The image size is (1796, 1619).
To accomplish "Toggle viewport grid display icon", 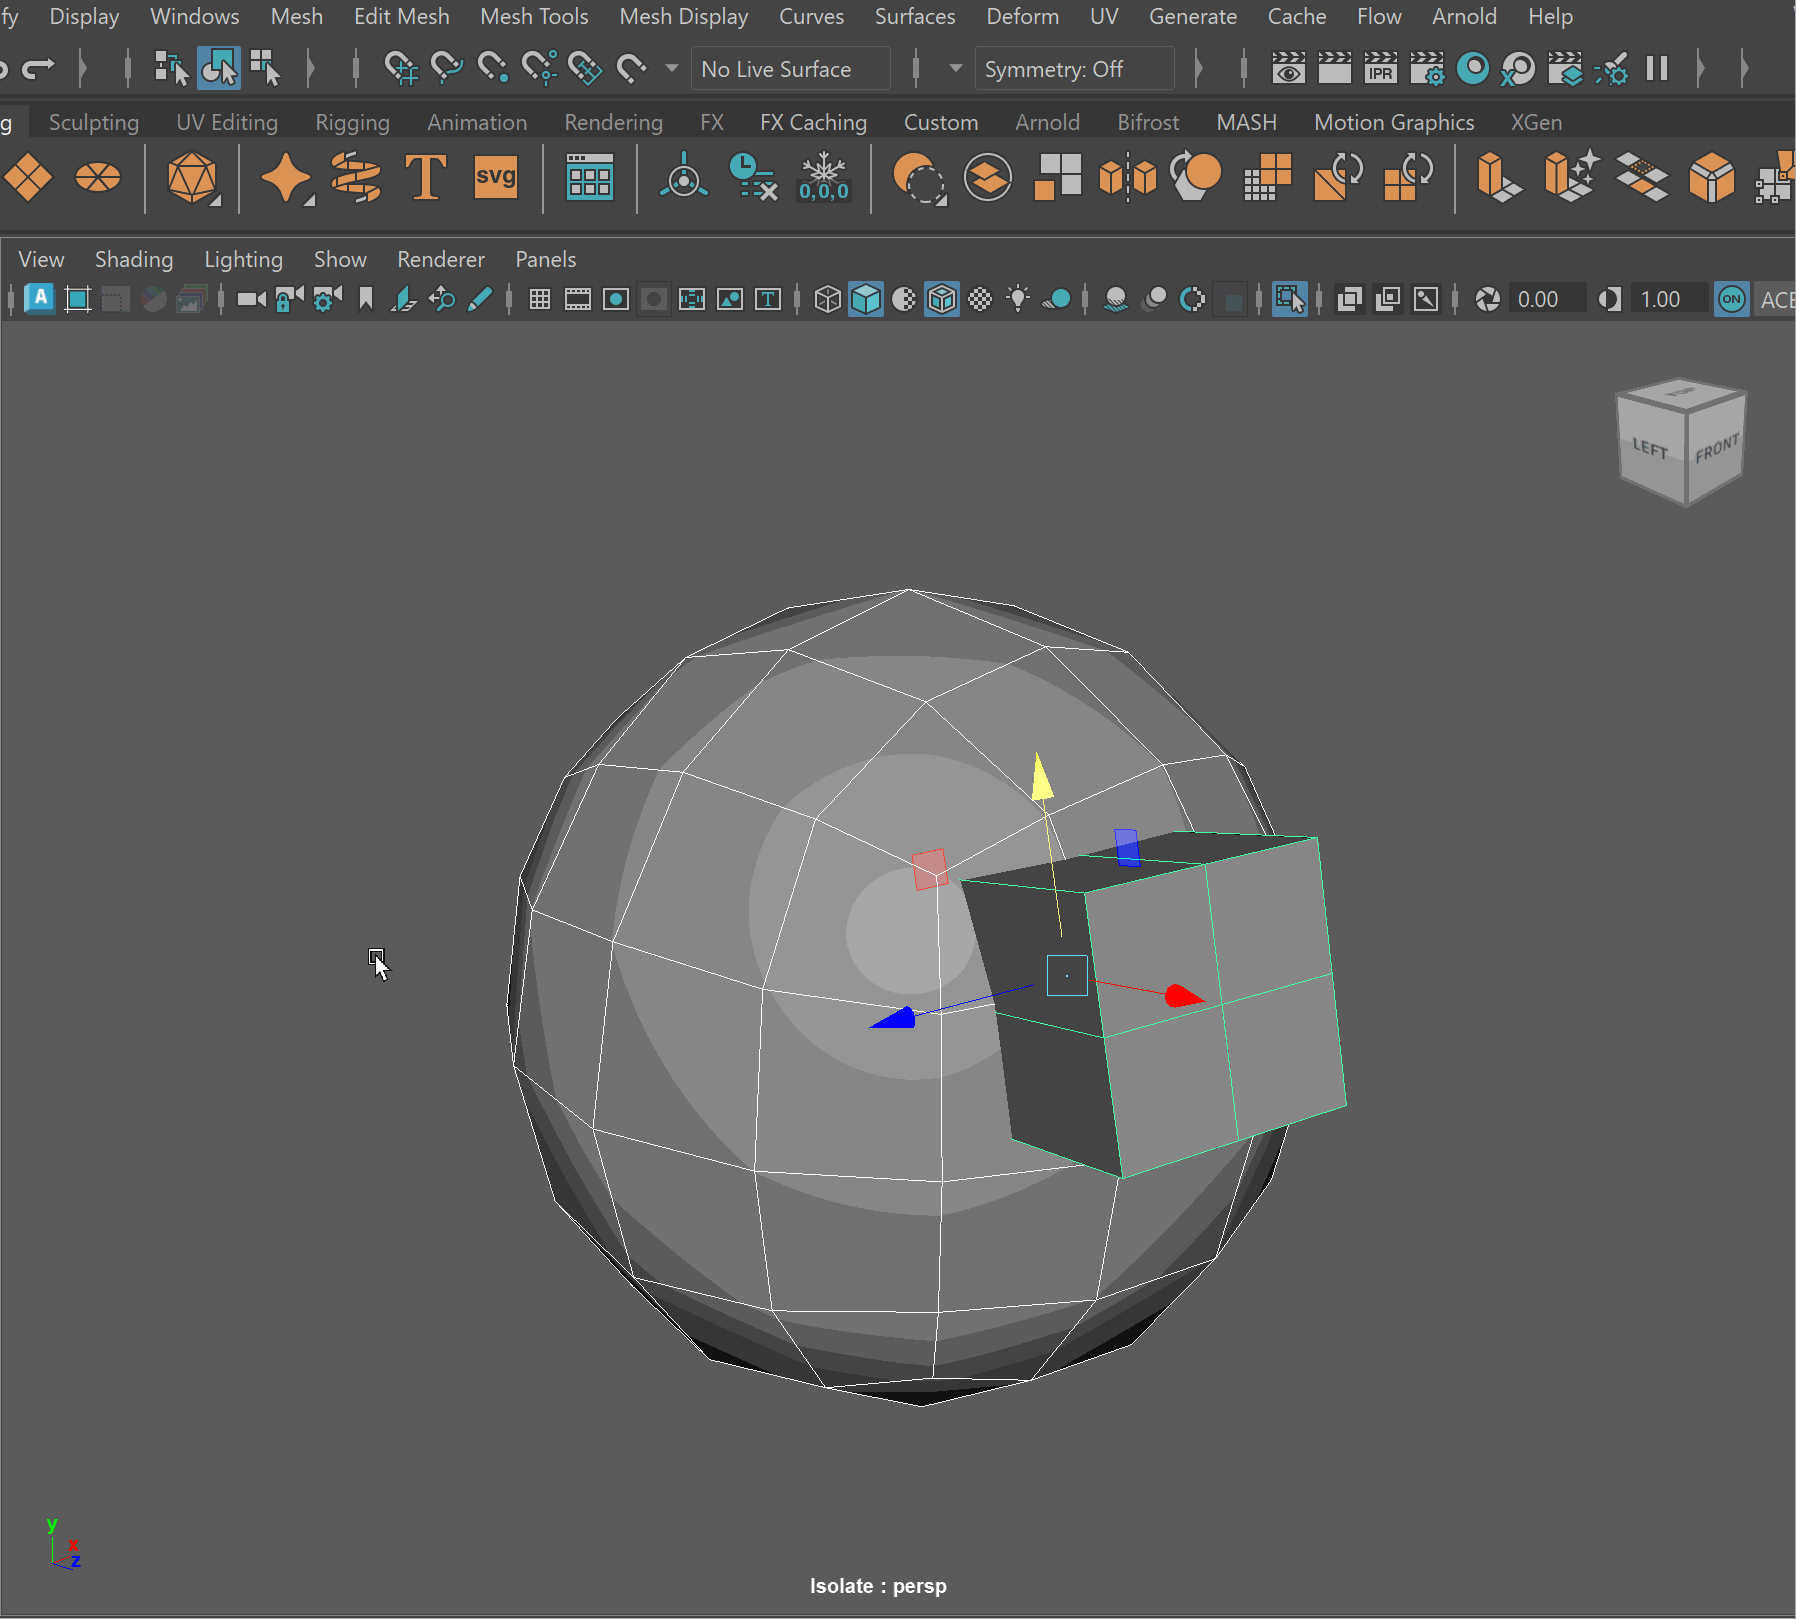I will point(540,299).
